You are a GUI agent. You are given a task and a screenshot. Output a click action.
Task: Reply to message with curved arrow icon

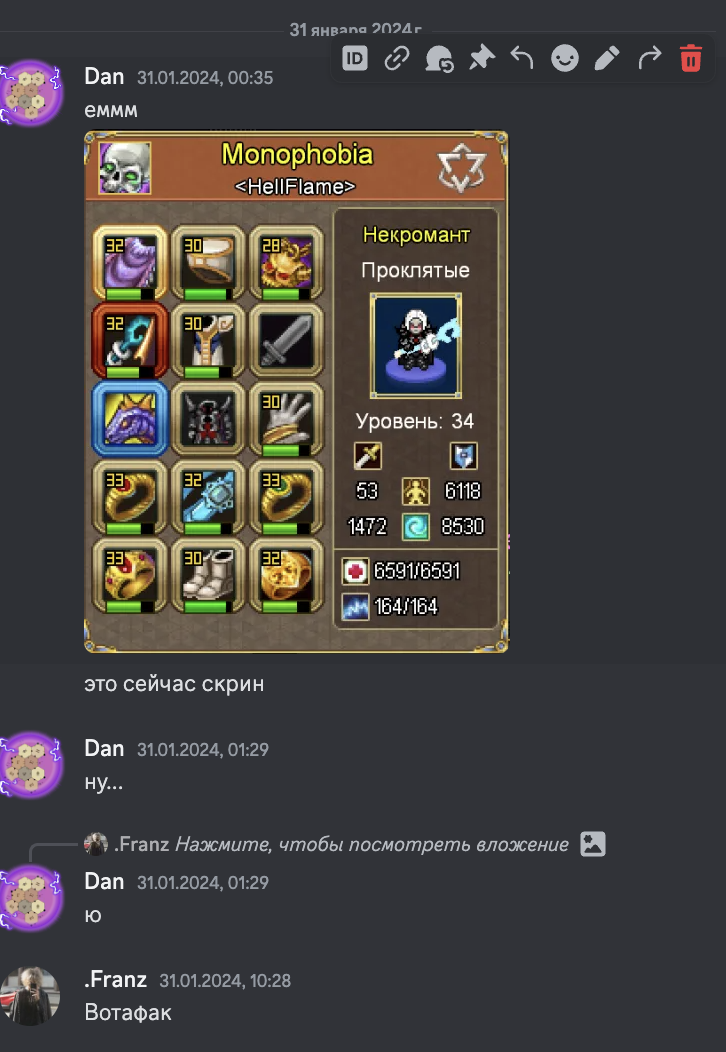pos(522,58)
